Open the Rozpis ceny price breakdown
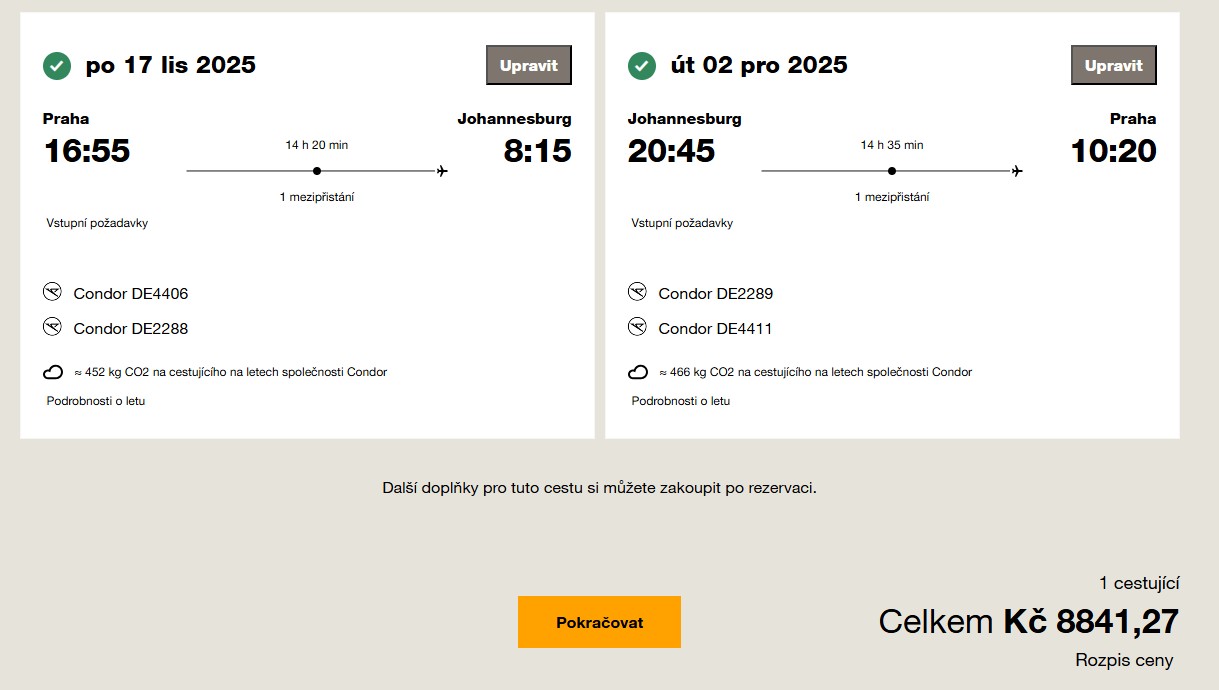The width and height of the screenshot is (1219, 690). tap(1124, 660)
